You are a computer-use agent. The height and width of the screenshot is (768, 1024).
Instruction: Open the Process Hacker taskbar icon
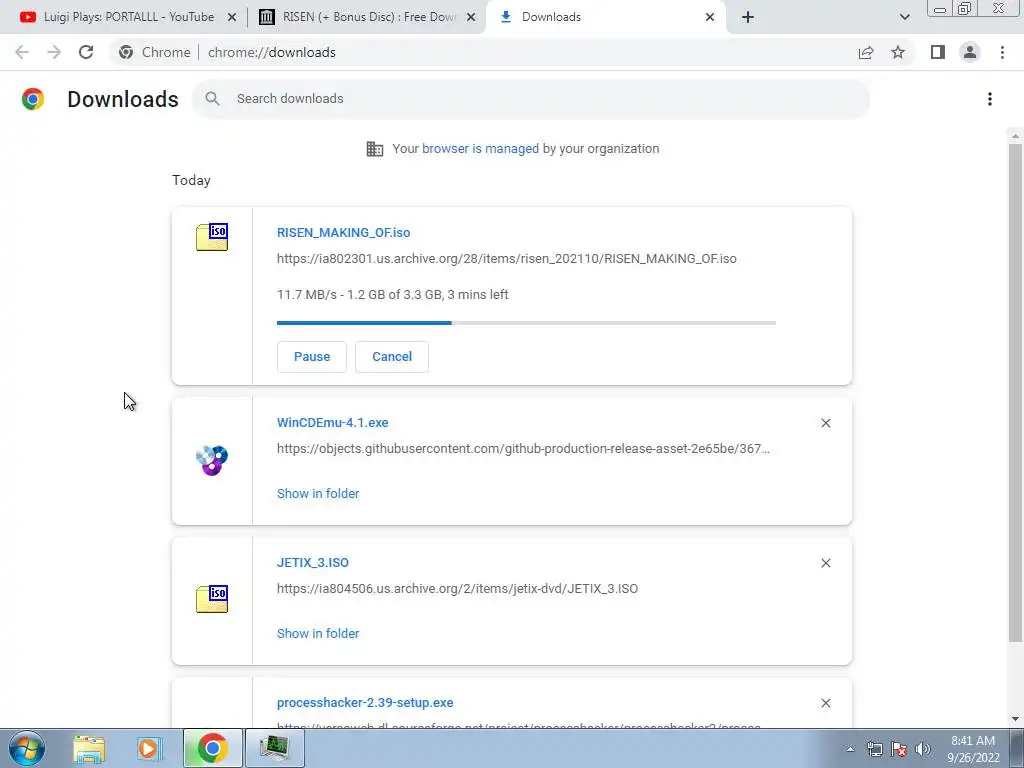(274, 748)
